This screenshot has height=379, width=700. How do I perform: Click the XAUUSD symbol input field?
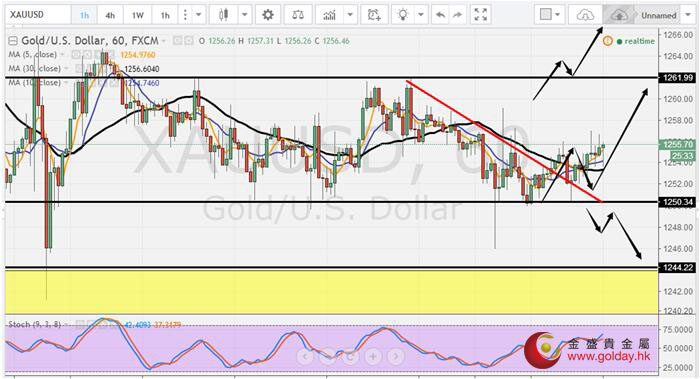pyautogui.click(x=38, y=15)
